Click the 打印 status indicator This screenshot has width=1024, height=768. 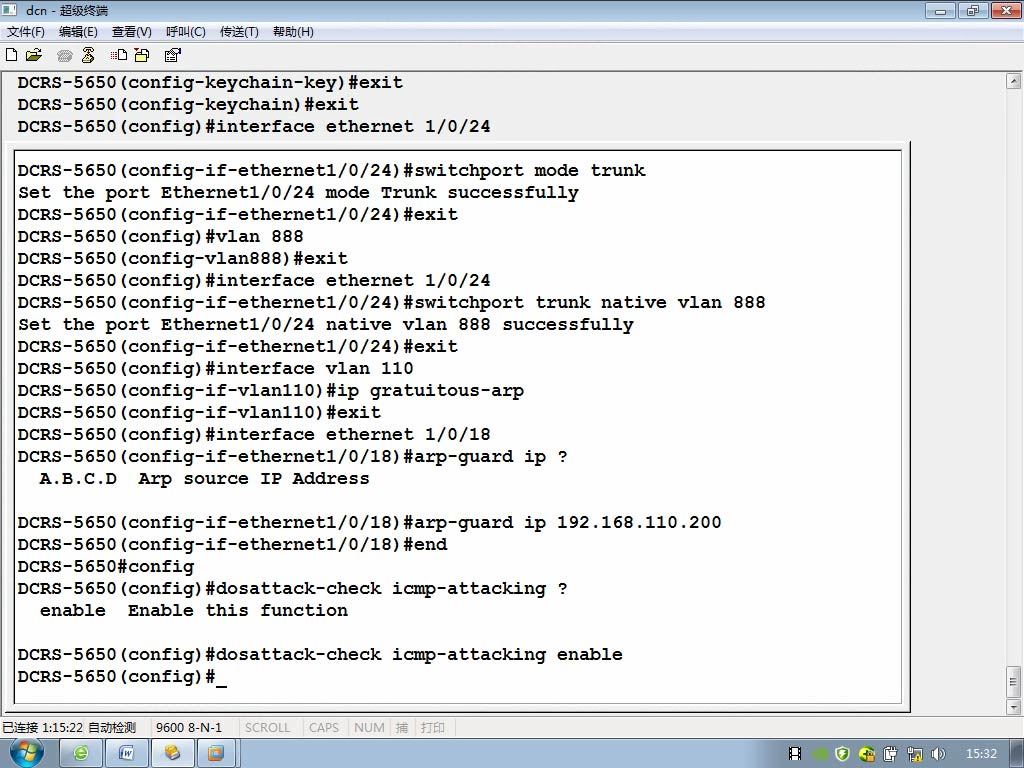pos(432,727)
